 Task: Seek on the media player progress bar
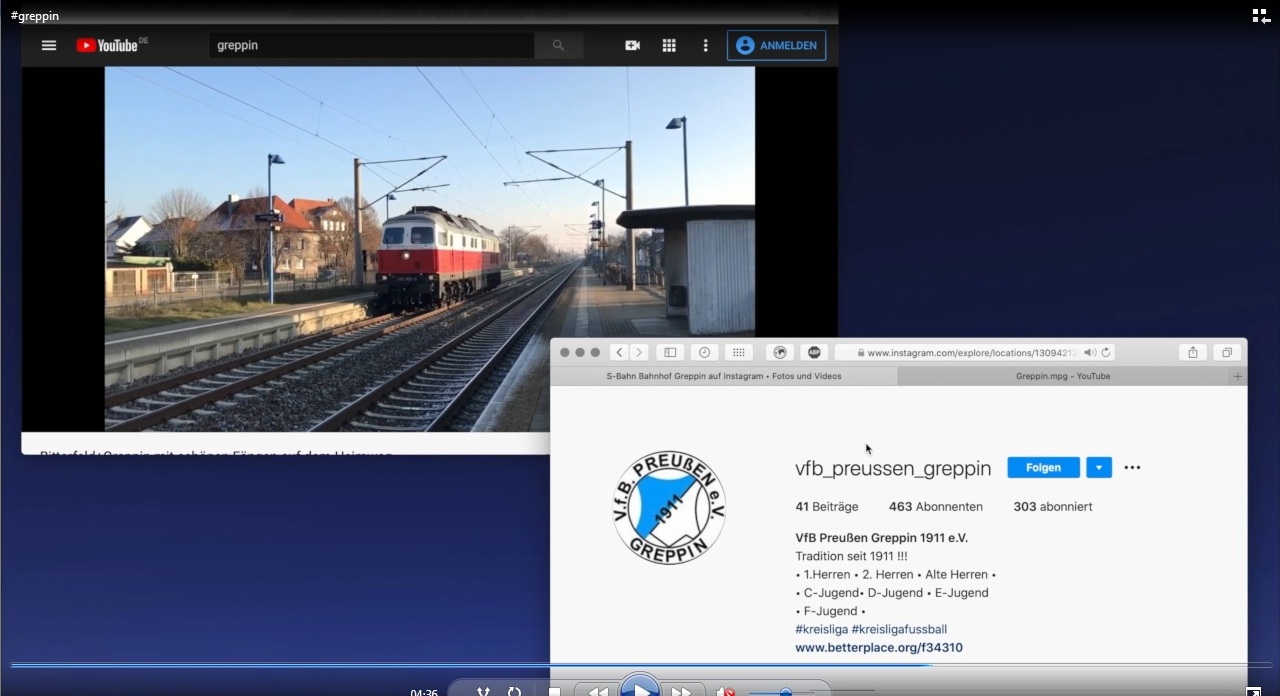coord(640,665)
